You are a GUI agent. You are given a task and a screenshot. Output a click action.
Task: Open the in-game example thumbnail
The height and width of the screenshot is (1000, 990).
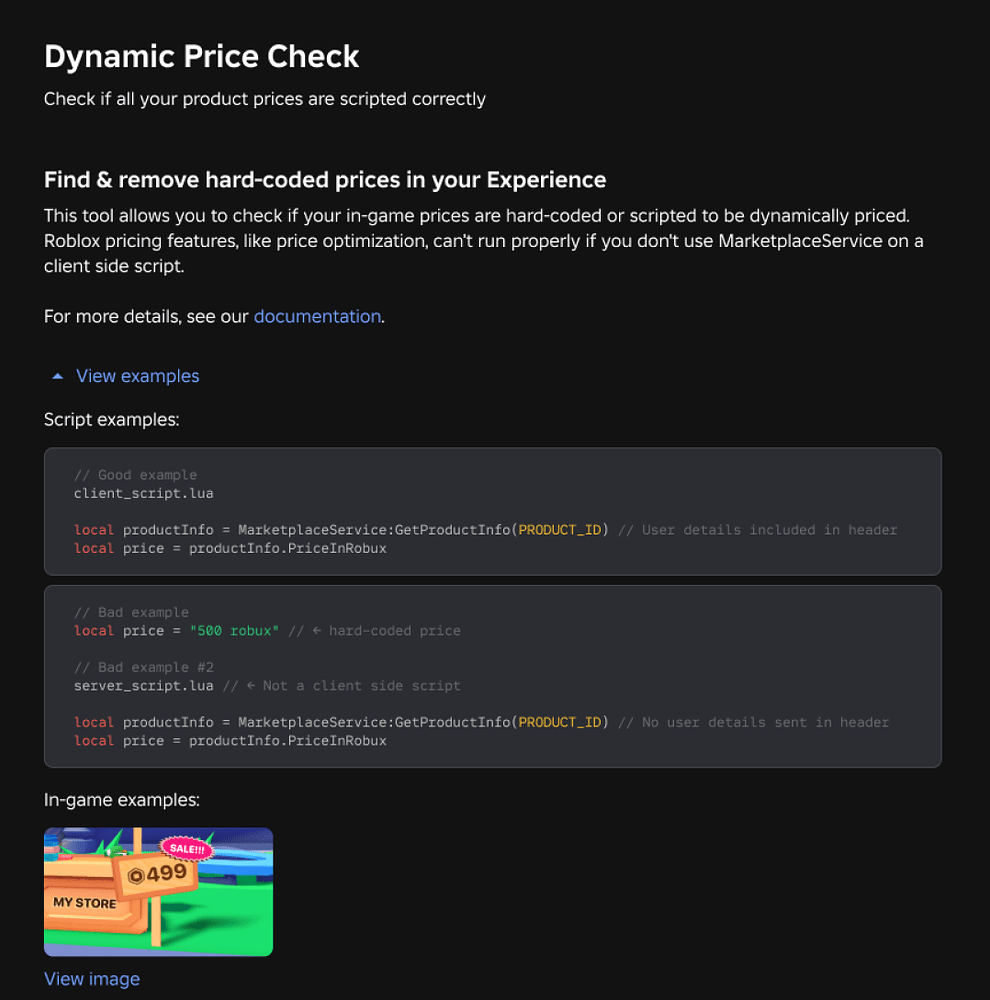coord(157,891)
